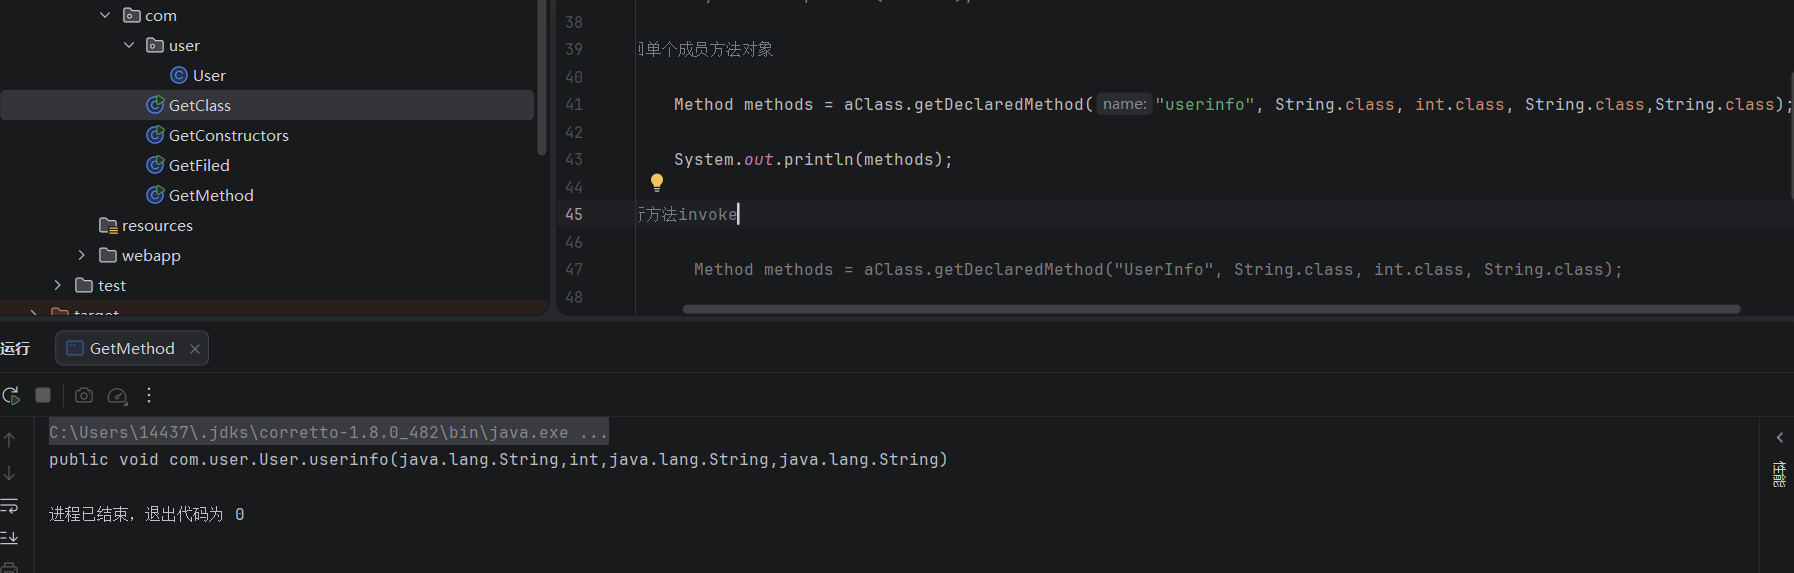Select the webapp folder row

[x=267, y=255]
